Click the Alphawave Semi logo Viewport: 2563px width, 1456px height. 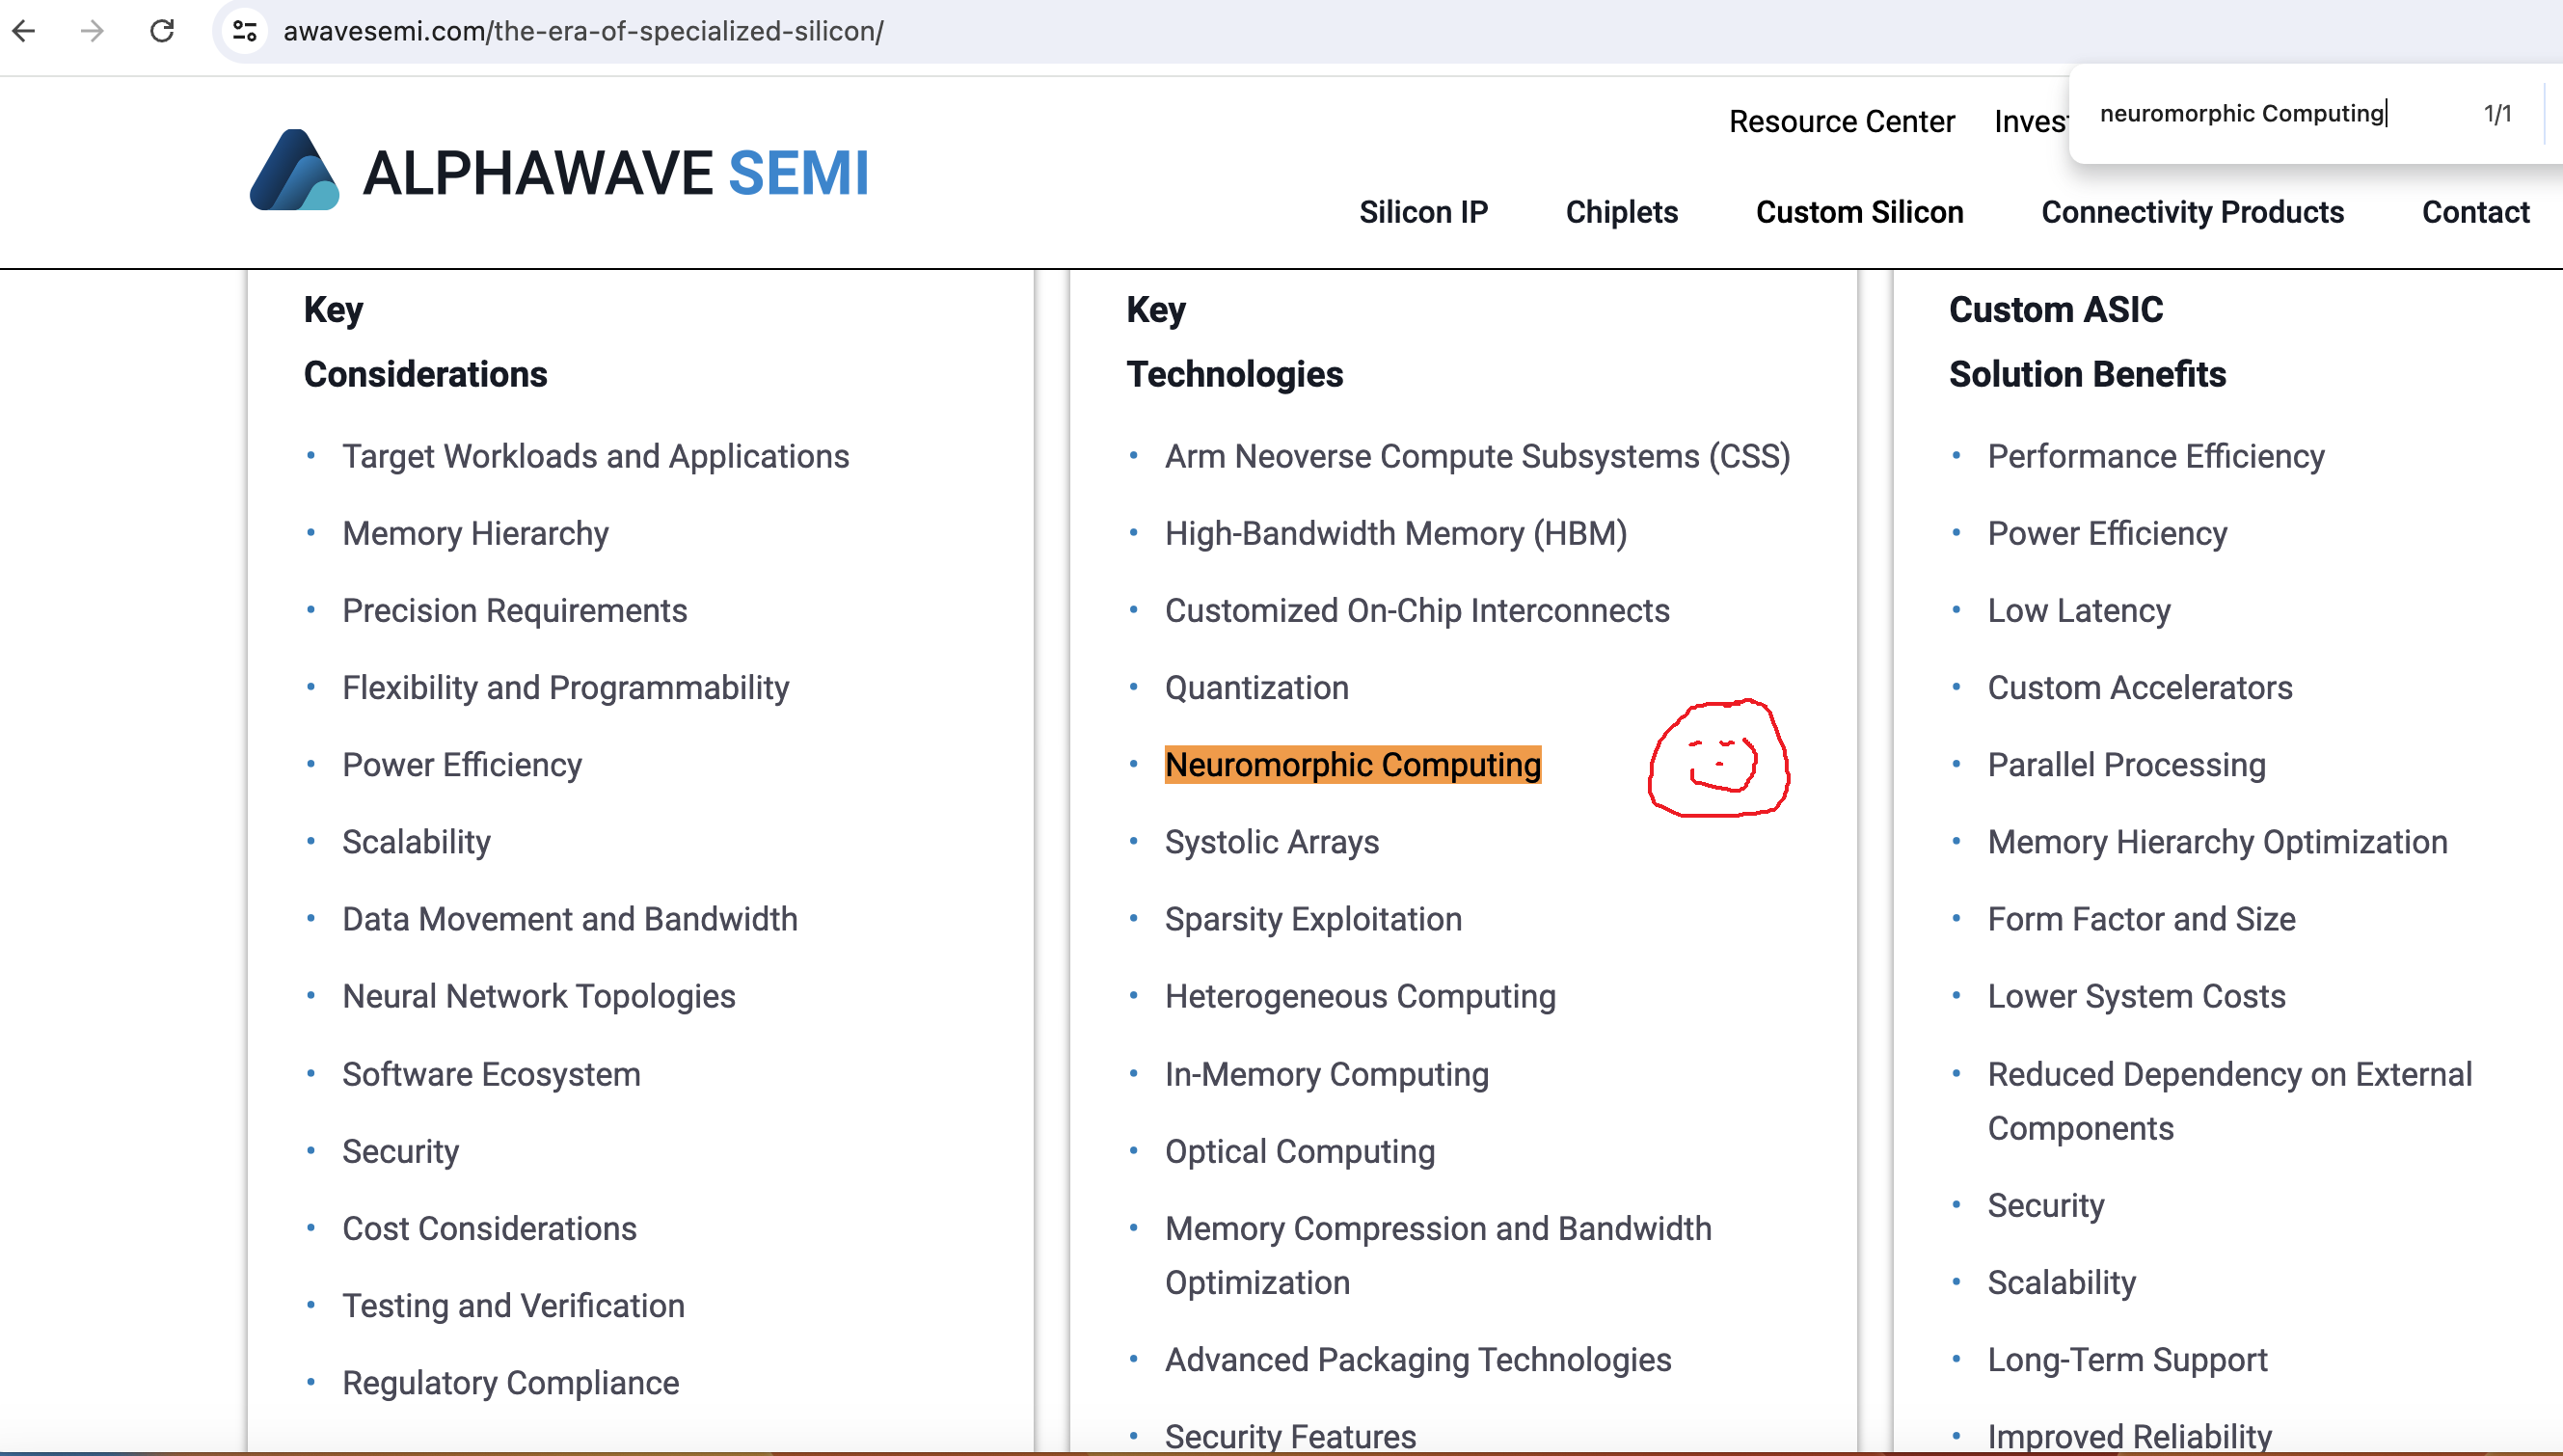click(559, 172)
